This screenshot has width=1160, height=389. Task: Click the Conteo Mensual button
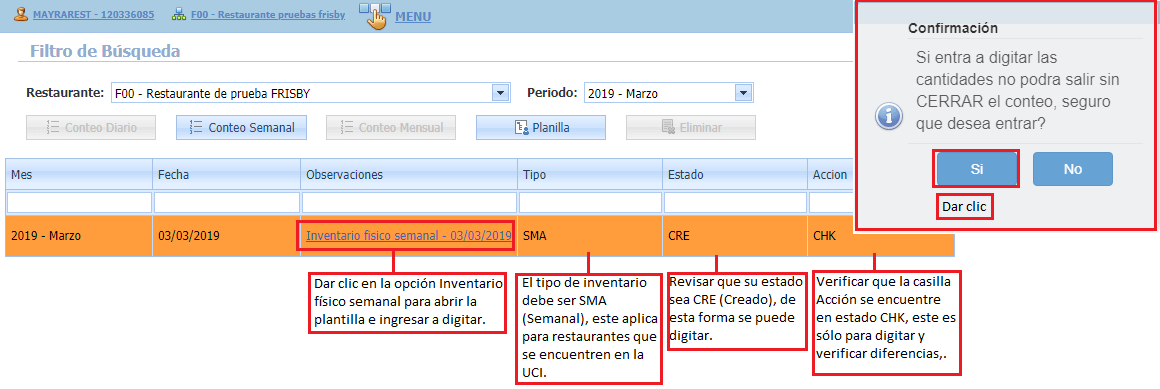pos(391,127)
